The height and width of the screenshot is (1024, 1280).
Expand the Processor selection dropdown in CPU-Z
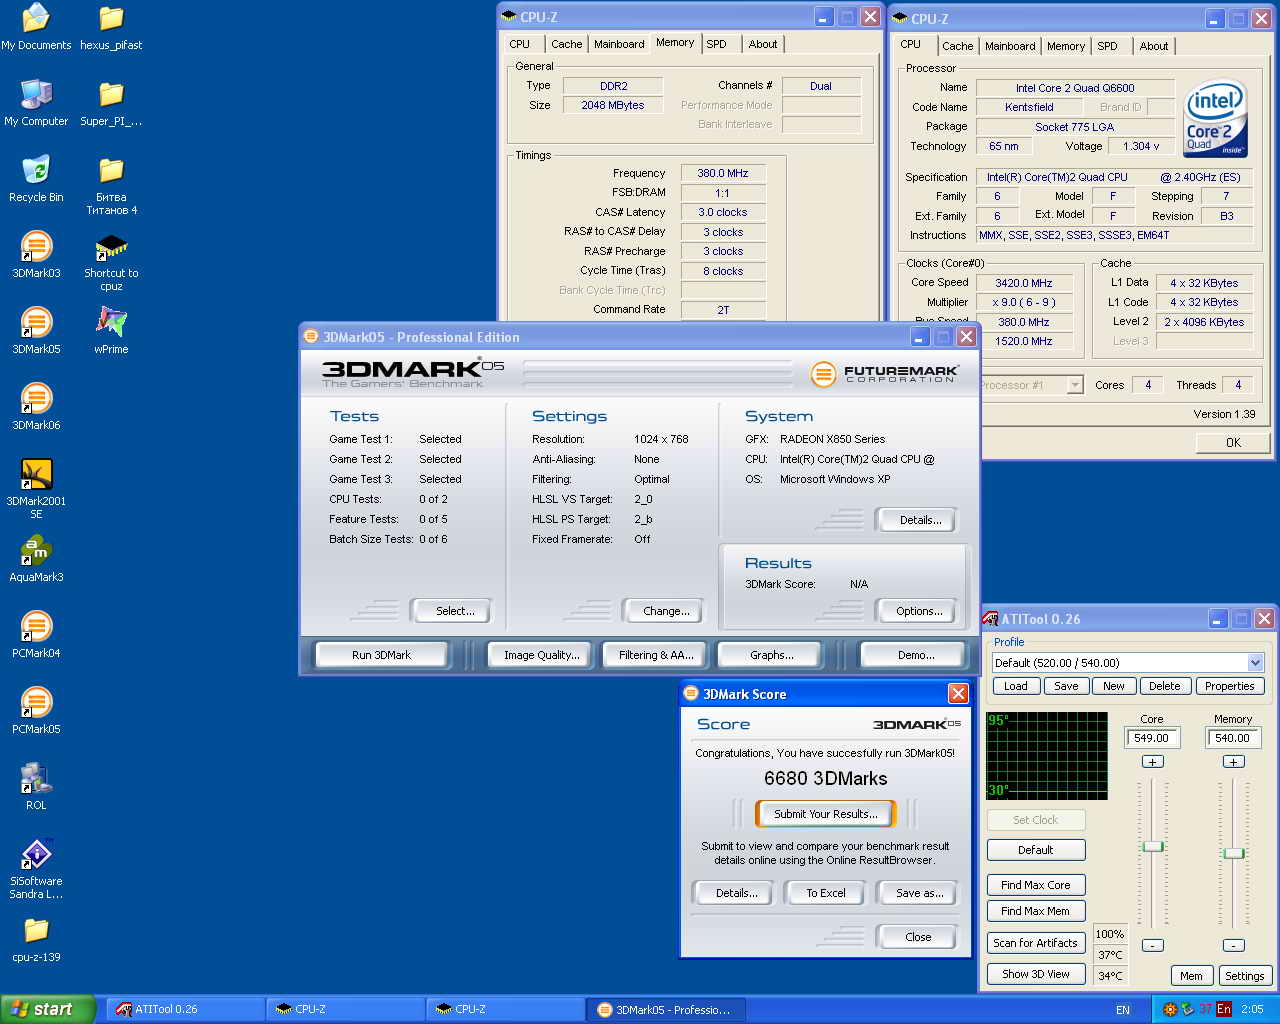(x=1075, y=385)
